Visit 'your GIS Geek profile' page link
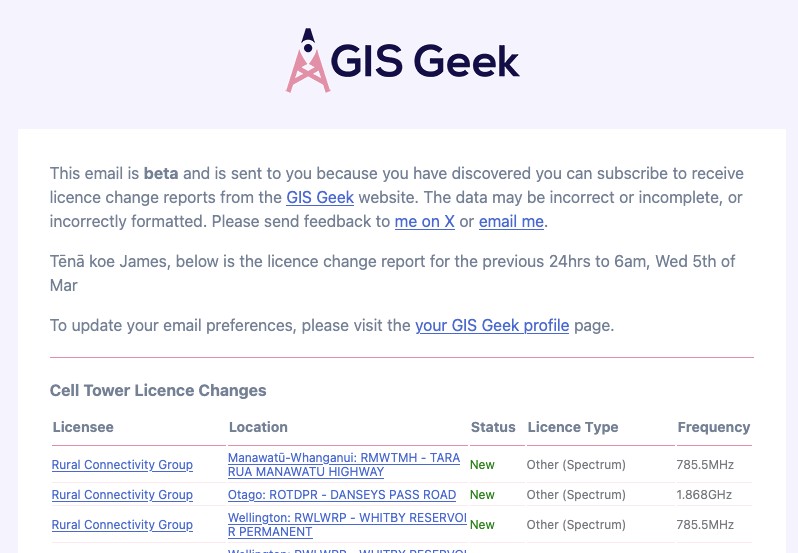The image size is (798, 553). (492, 325)
